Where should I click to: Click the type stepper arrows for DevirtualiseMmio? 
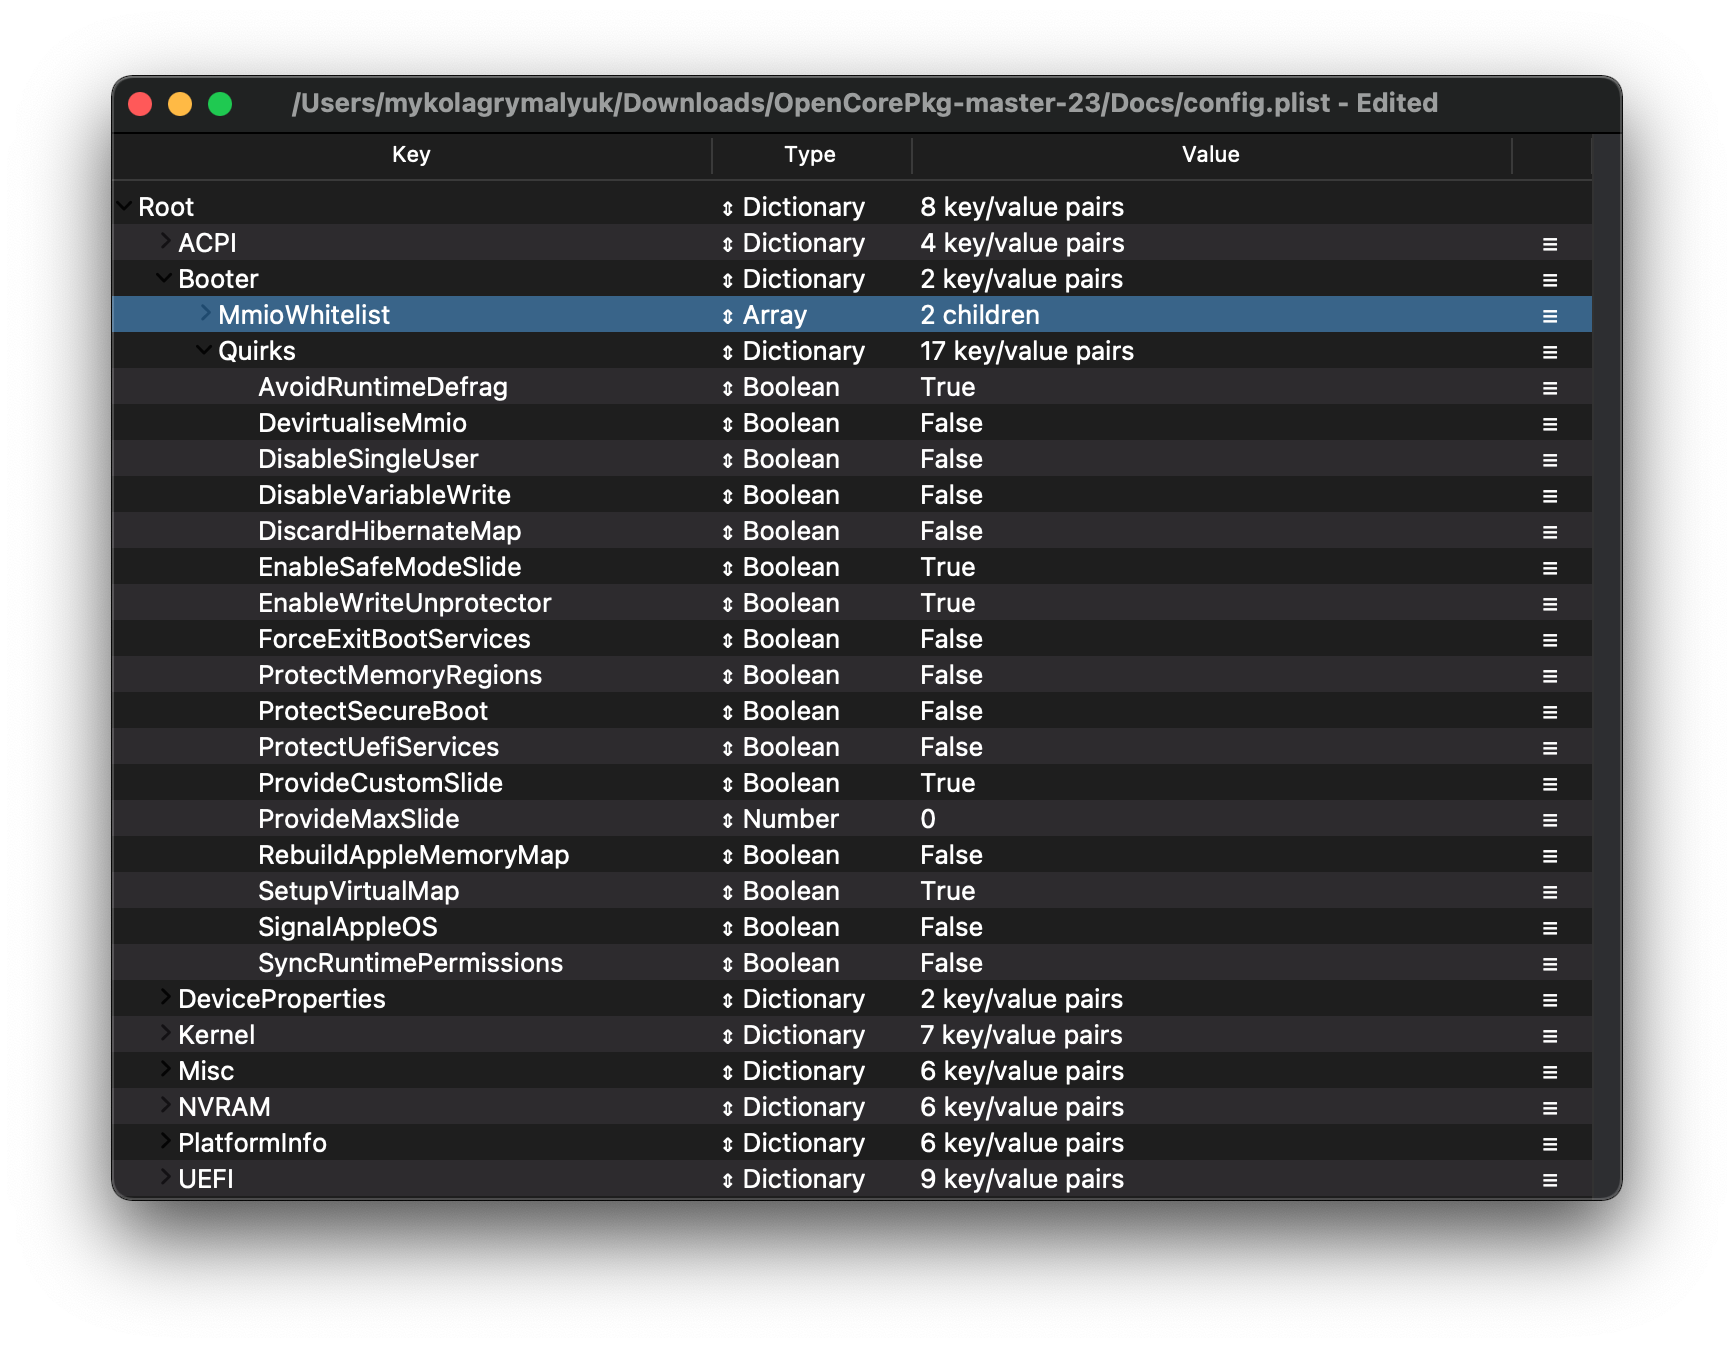point(727,424)
